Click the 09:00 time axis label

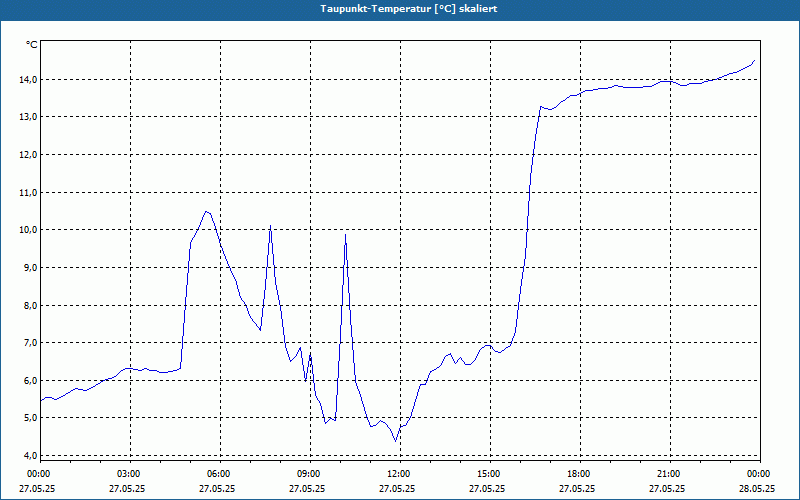pos(310,474)
